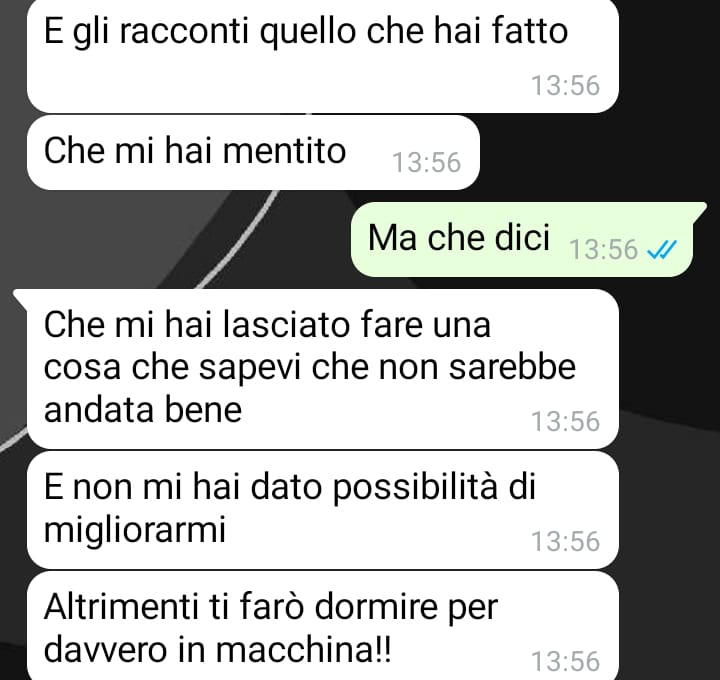Select the "E gli racconti quello che hai fatto" message

(322, 56)
